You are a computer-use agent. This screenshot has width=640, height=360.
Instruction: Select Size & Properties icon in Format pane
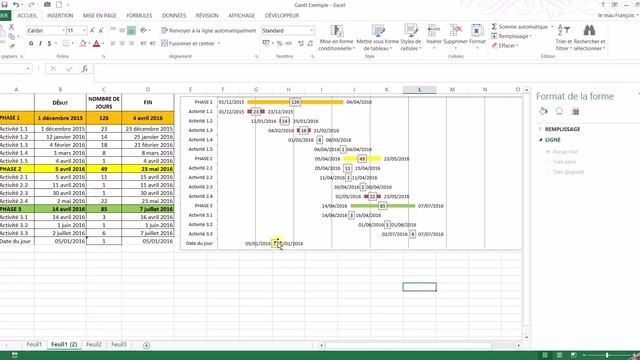(x=576, y=111)
